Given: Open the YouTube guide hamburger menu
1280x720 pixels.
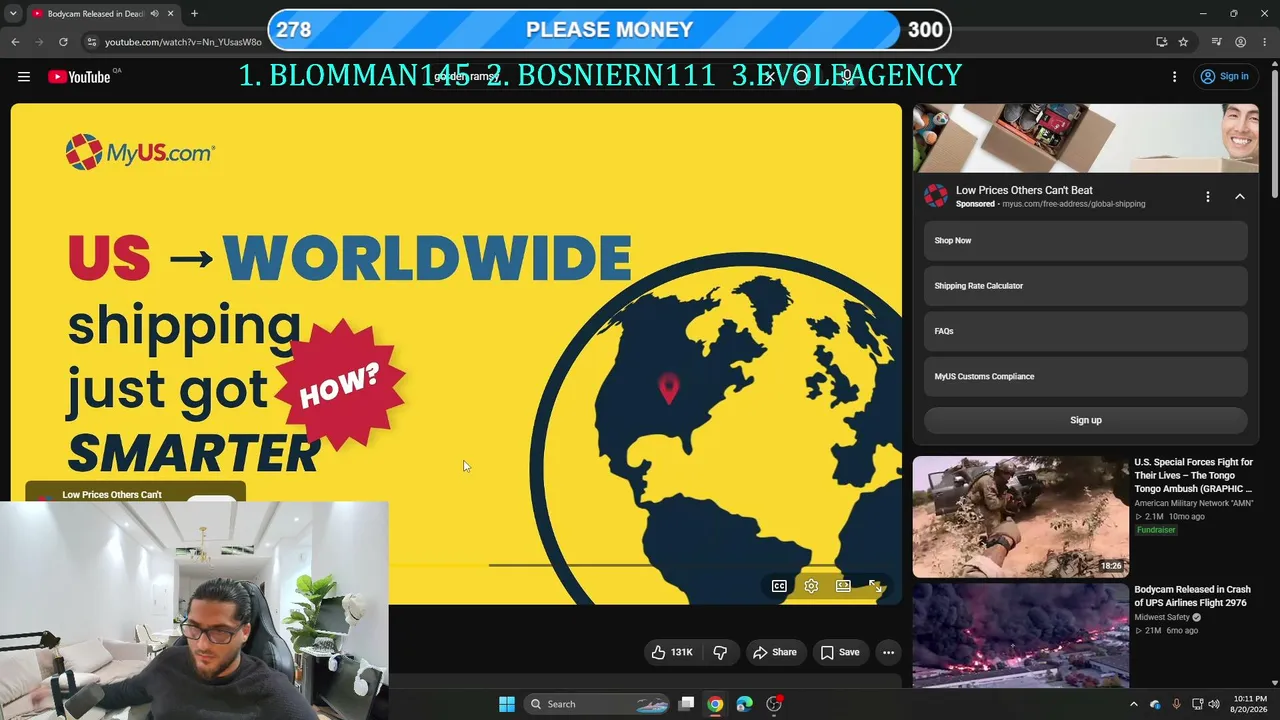Looking at the screenshot, I should click(x=24, y=77).
